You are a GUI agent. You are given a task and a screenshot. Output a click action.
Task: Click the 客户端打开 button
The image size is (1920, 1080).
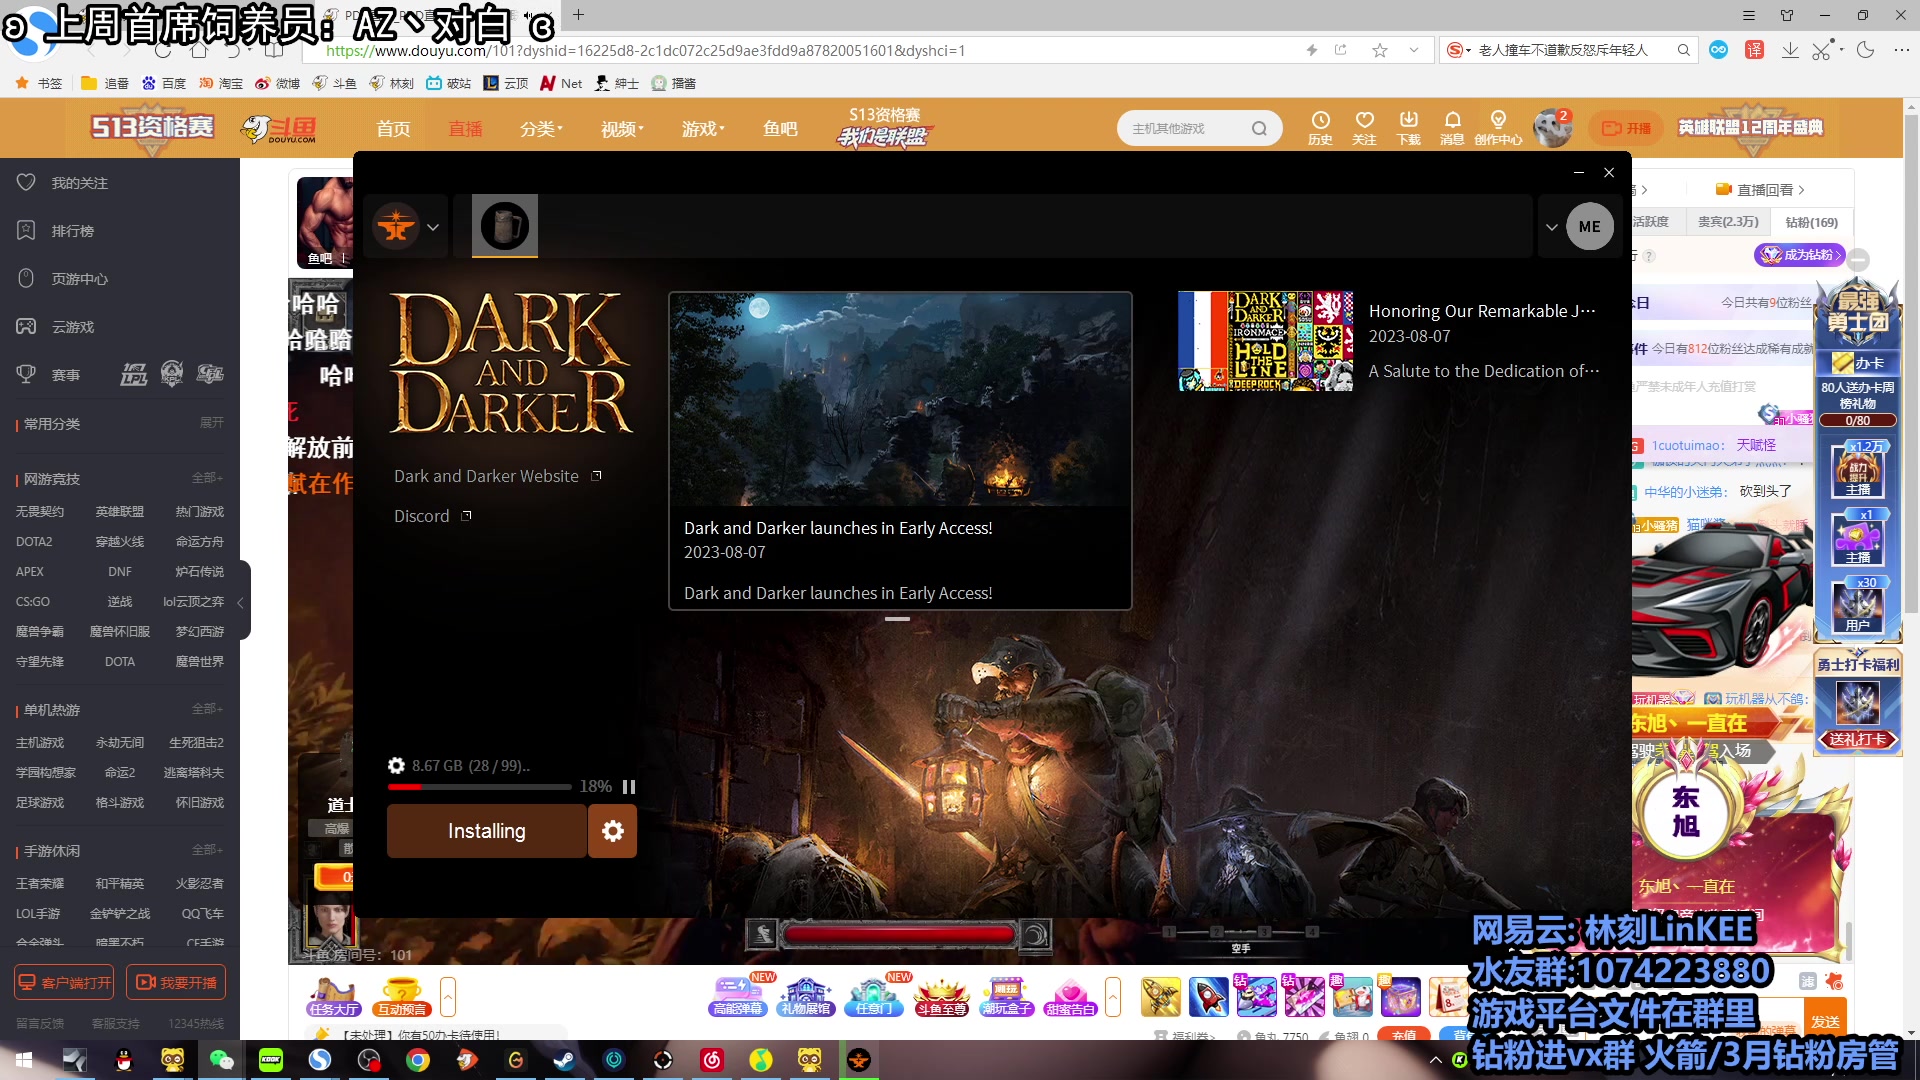click(x=64, y=982)
